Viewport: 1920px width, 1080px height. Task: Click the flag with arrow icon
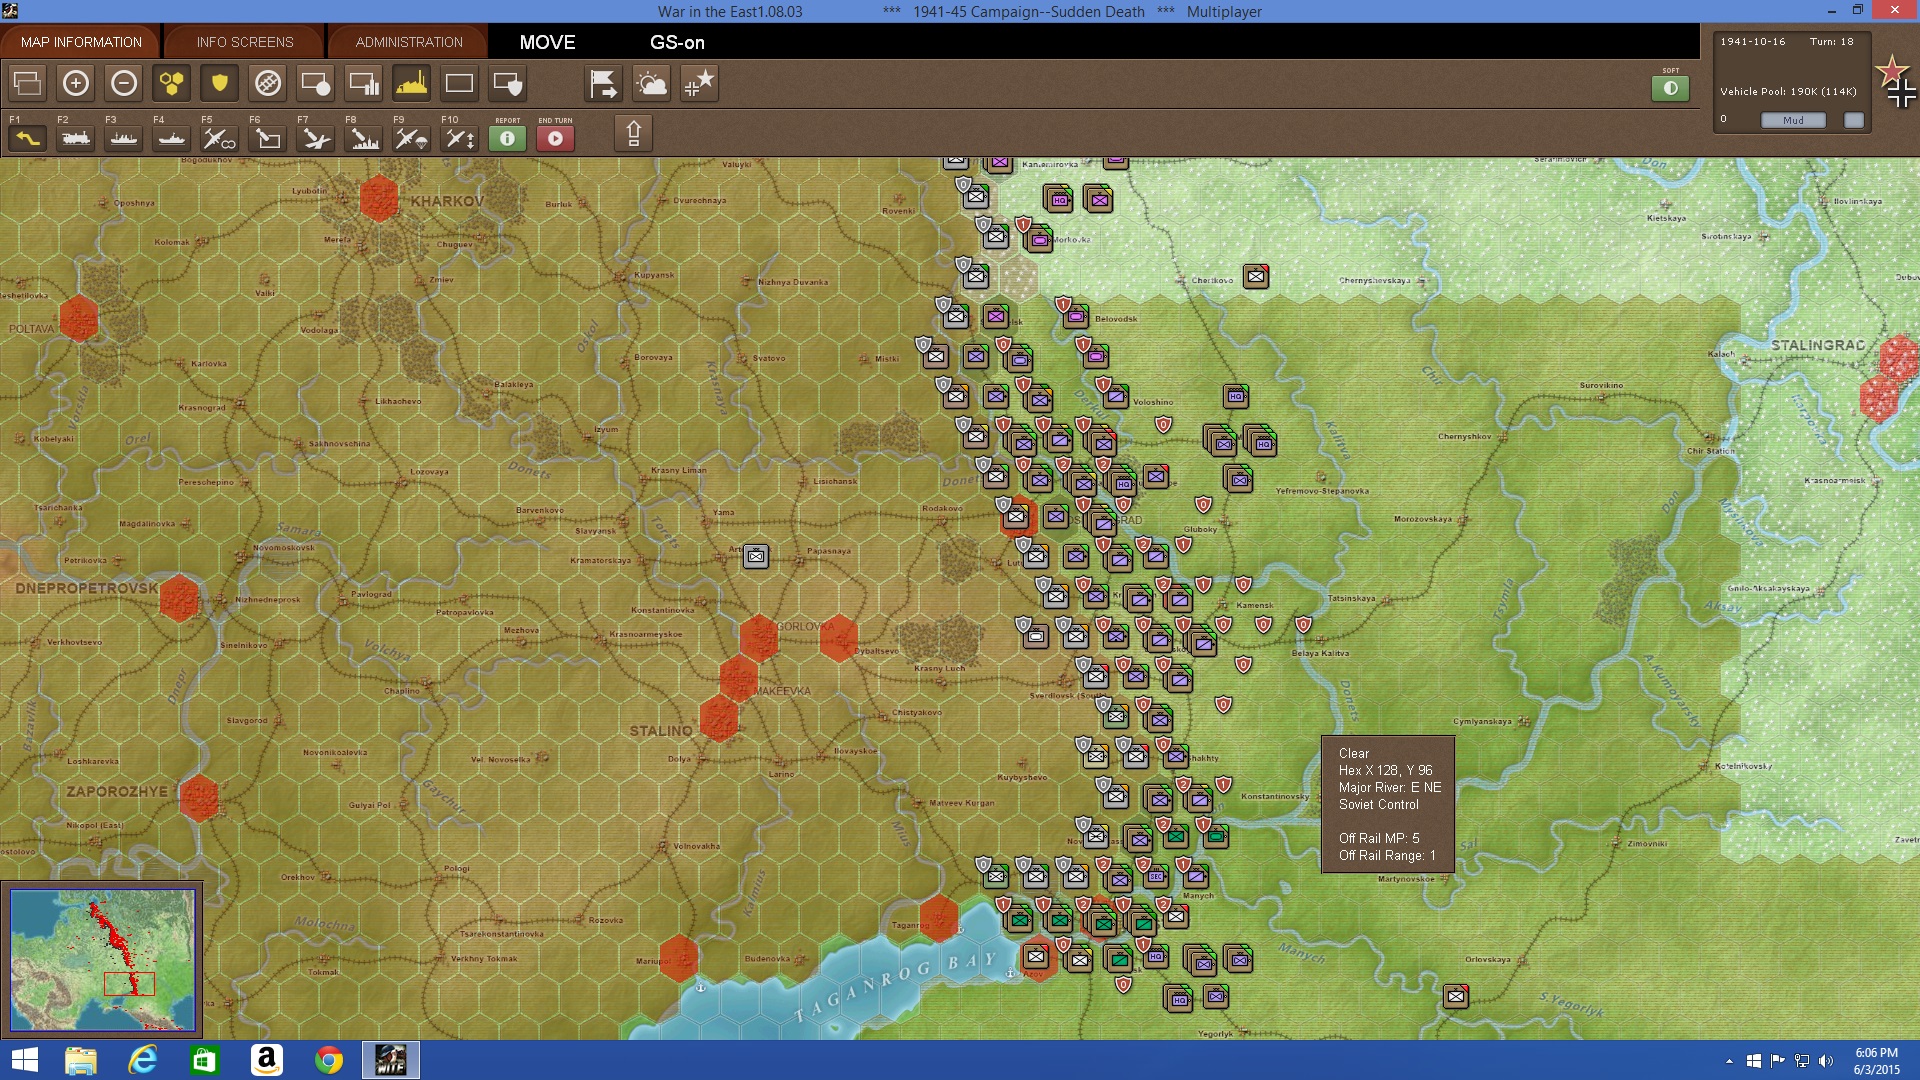pos(603,83)
